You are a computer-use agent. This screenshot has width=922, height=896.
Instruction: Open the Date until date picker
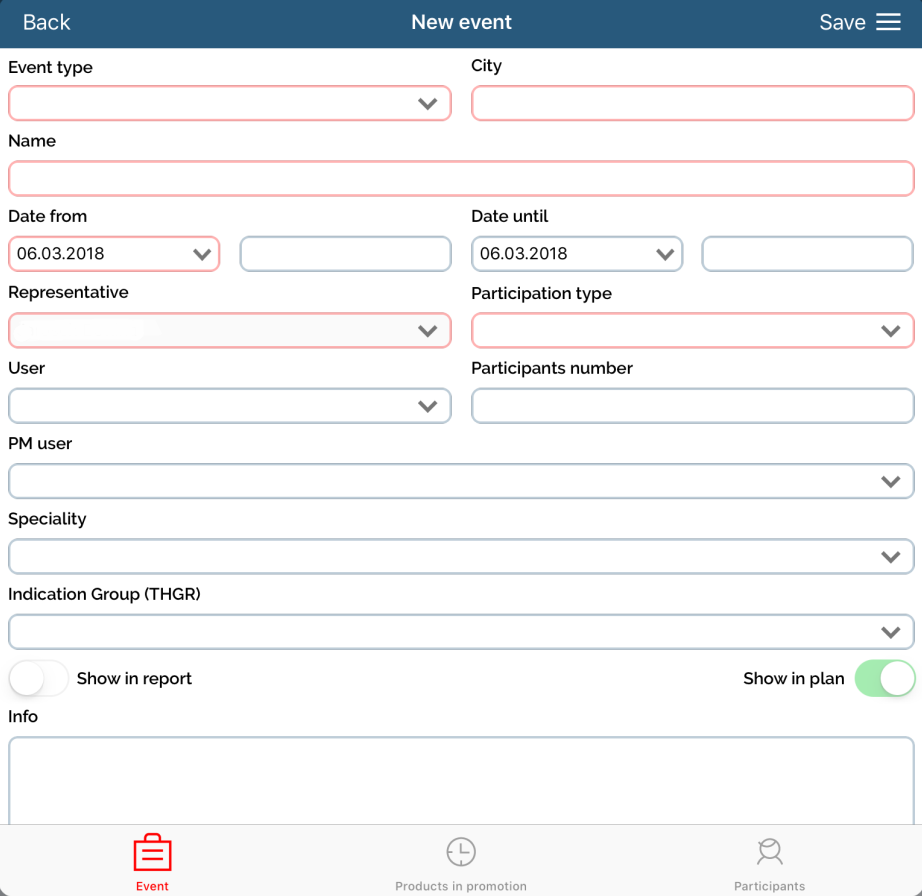tap(577, 254)
